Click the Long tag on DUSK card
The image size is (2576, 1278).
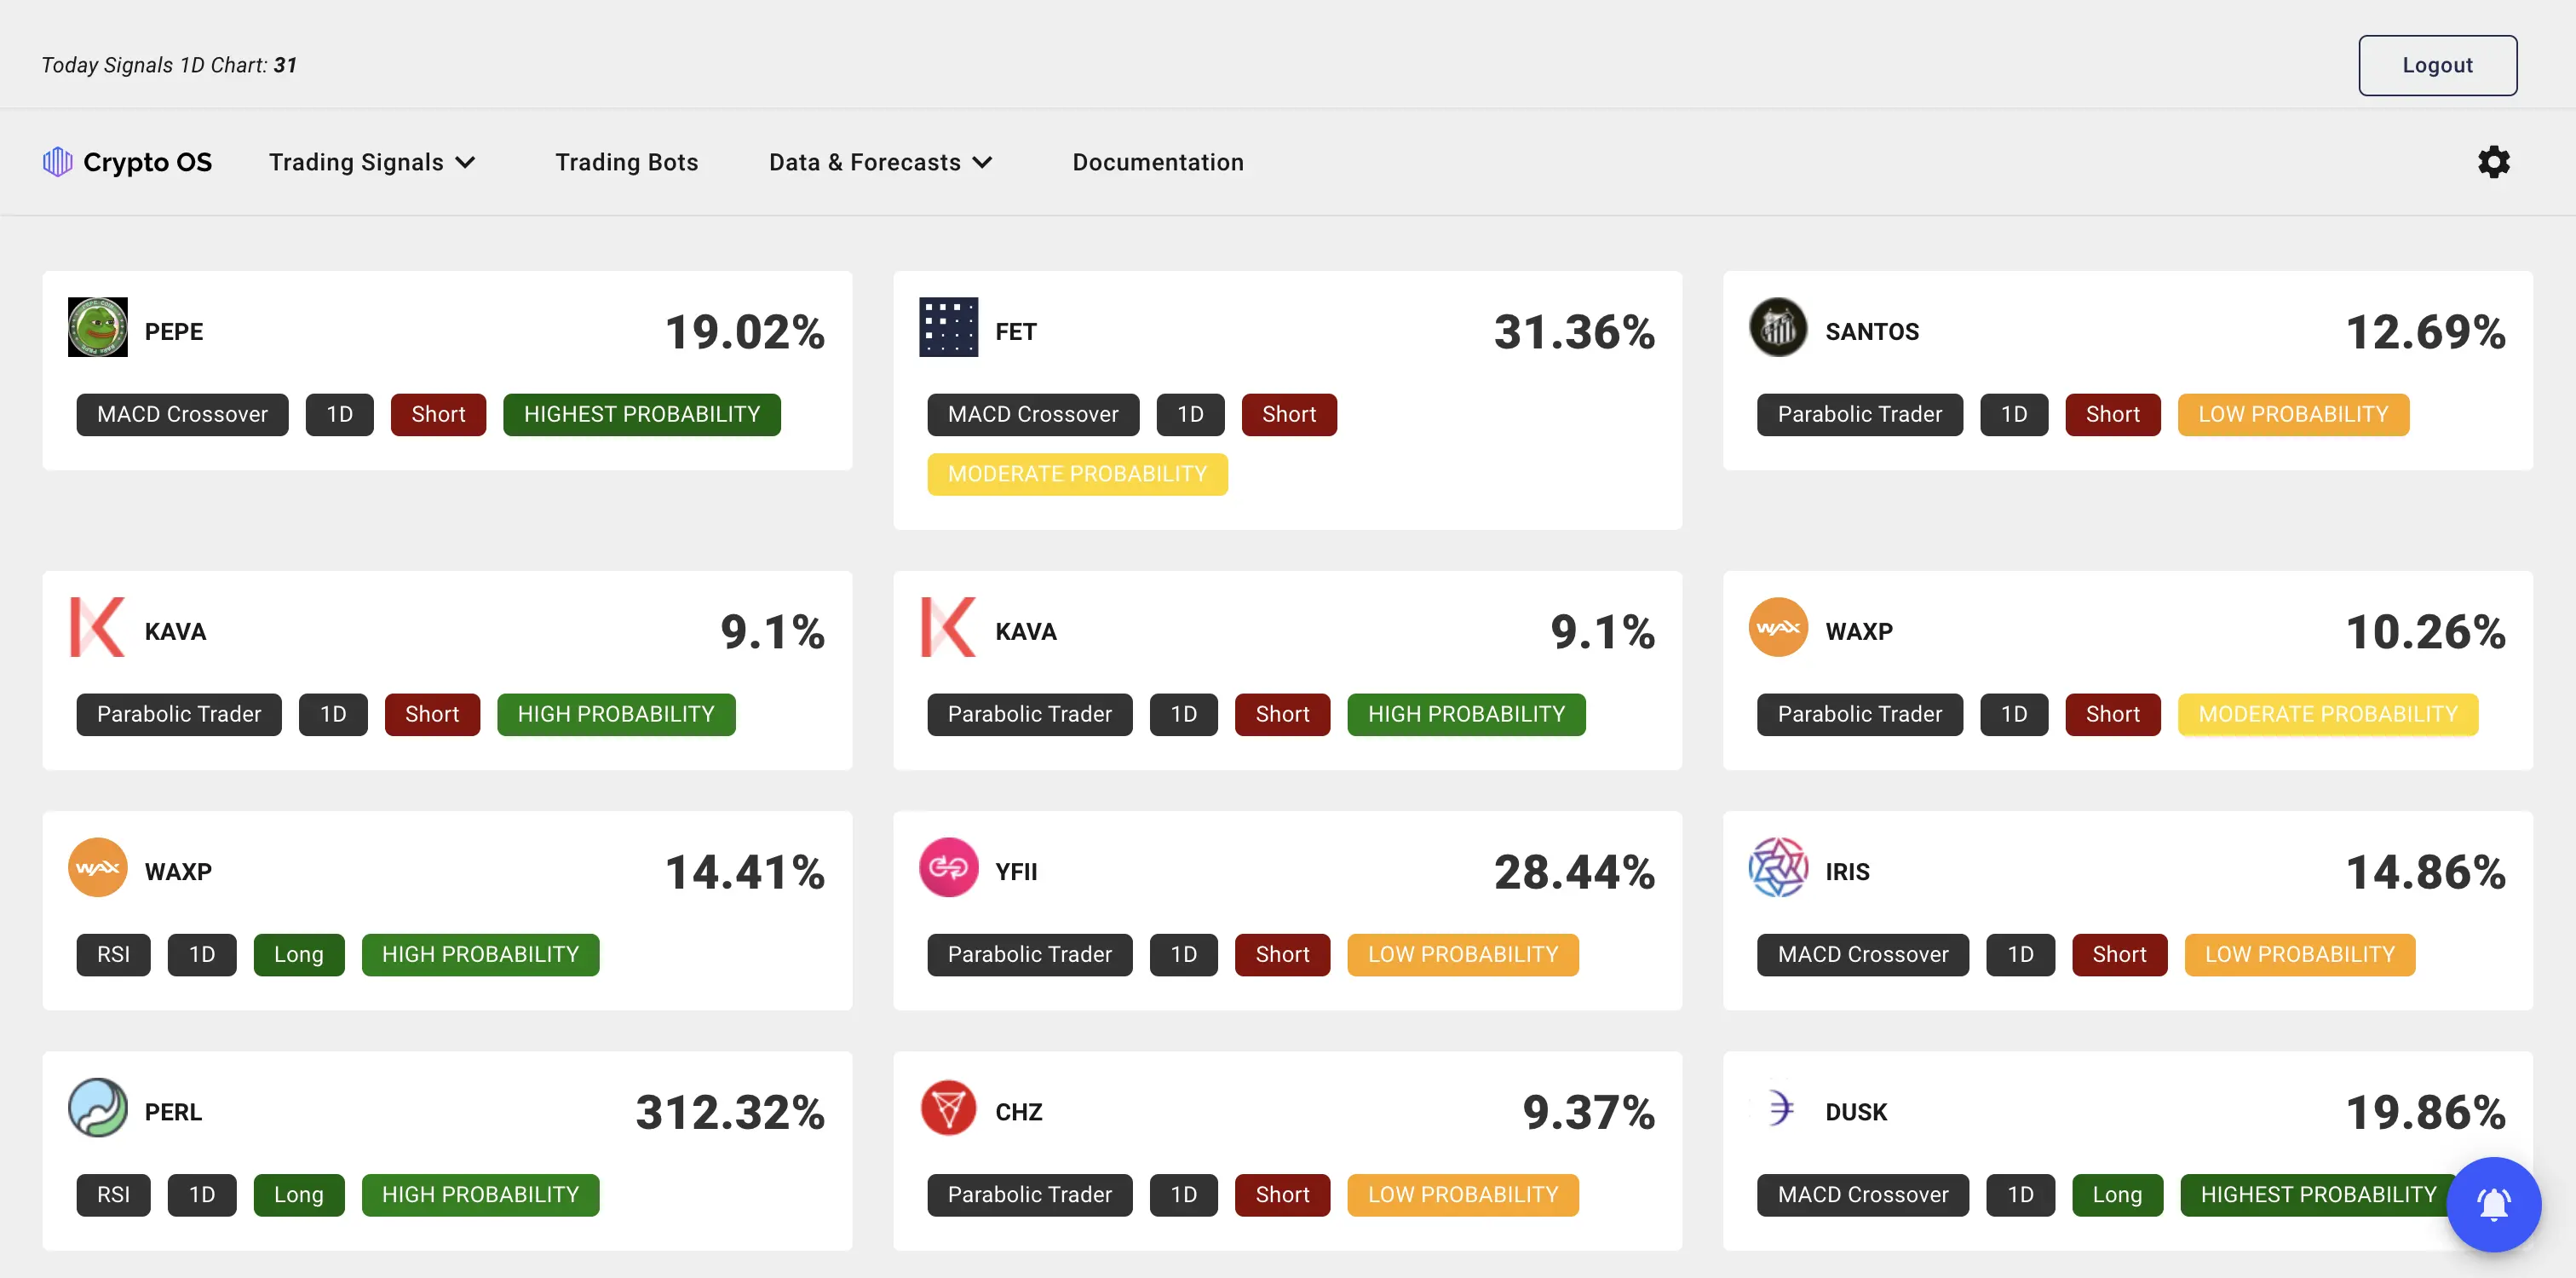(2117, 1194)
